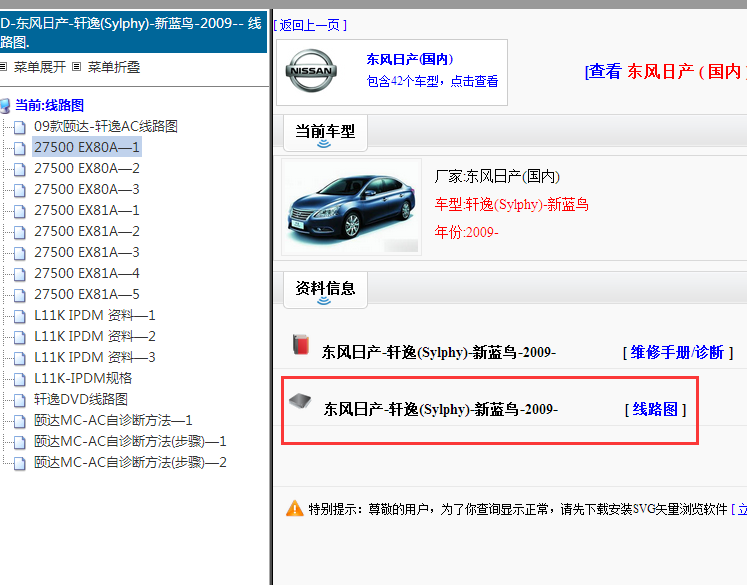Click the page icon next to 27500 EX80A—3
Screen dimensions: 747x585
tap(20, 190)
